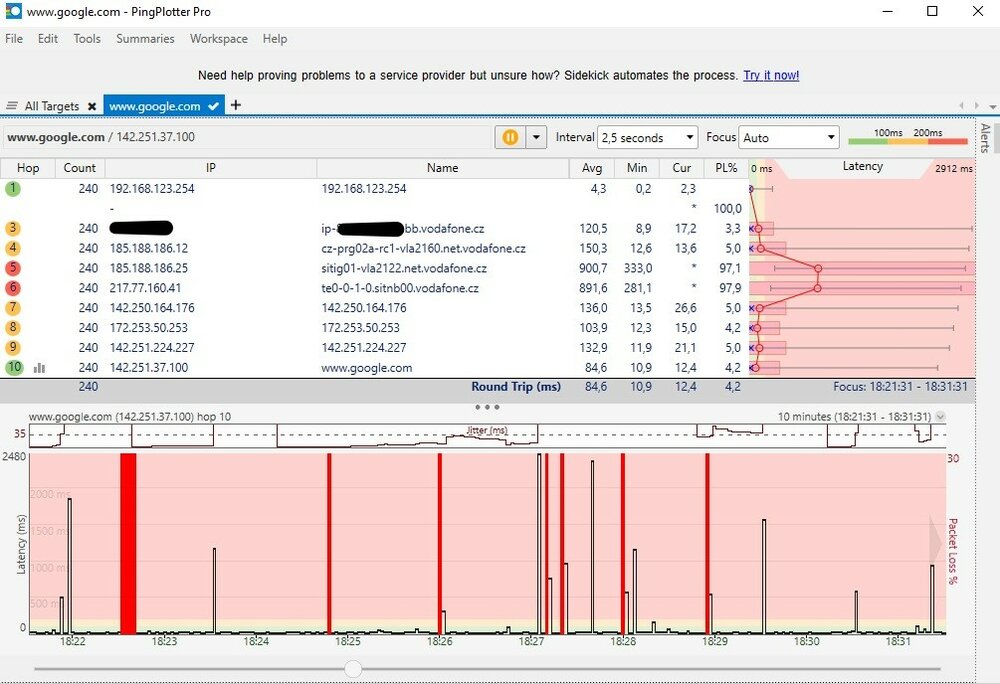
Task: Select the red hop 5 circle
Action: pyautogui.click(x=12, y=268)
